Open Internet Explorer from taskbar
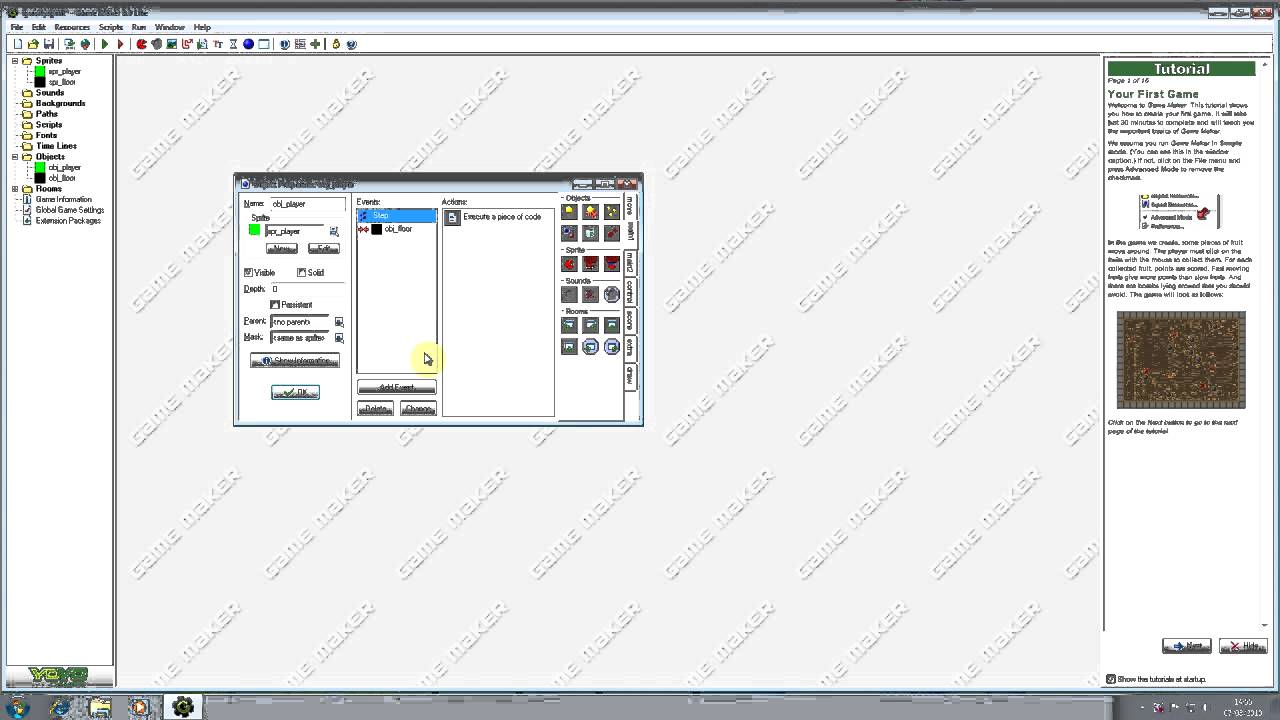This screenshot has height=720, width=1280. 62,707
